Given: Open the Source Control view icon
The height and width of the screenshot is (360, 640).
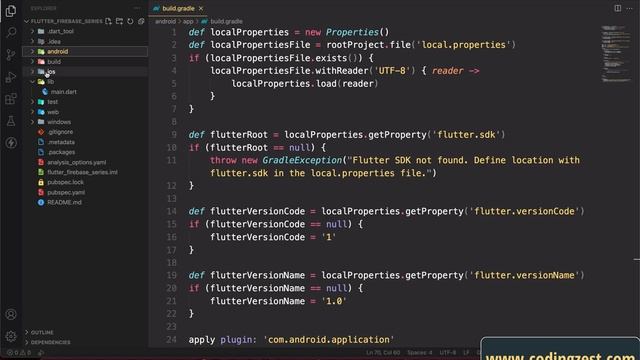Looking at the screenshot, I should pyautogui.click(x=11, y=55).
